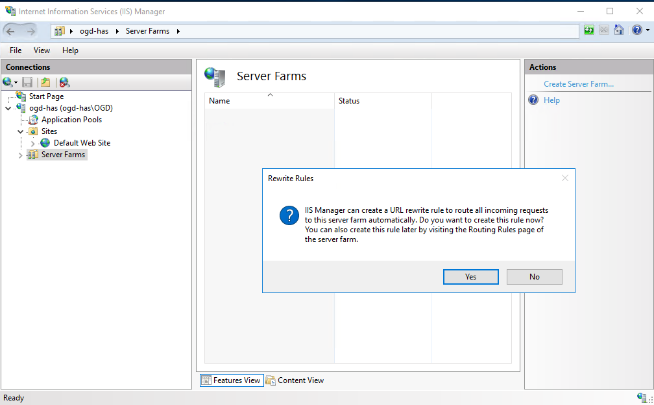Click Create New Connection globe icon
The height and width of the screenshot is (405, 654).
[x=8, y=82]
